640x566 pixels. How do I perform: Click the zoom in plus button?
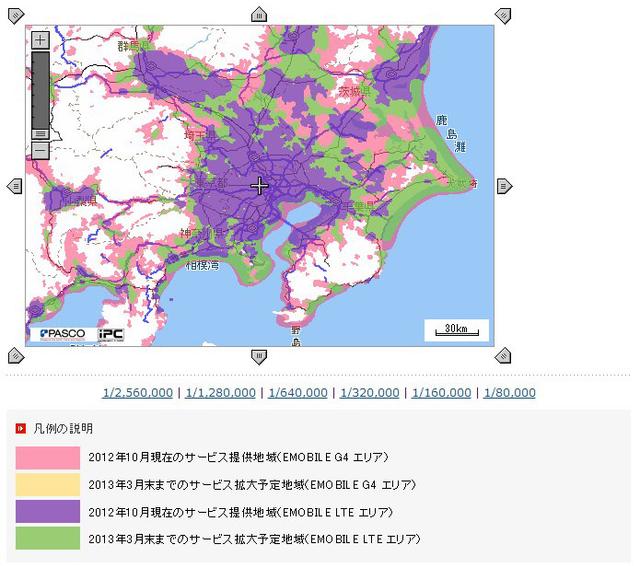coord(40,40)
